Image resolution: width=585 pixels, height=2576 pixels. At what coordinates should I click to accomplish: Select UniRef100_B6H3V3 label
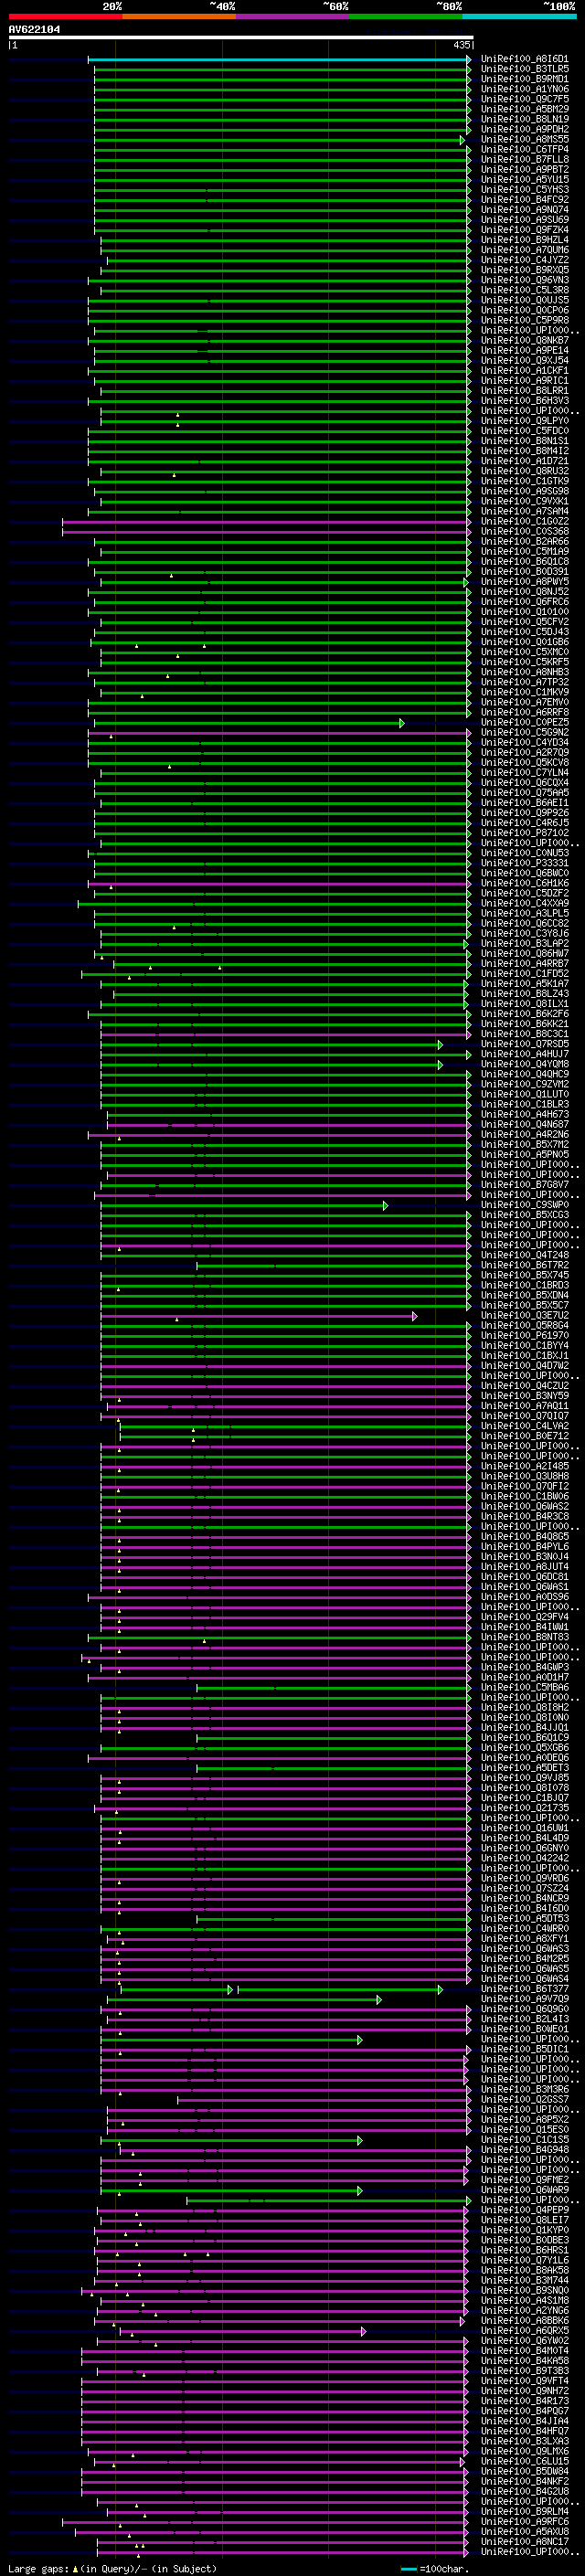click(525, 401)
